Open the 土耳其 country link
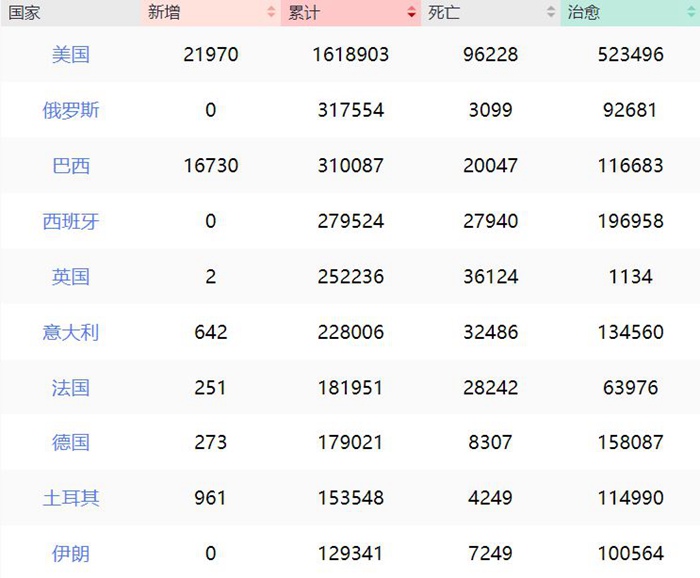The height and width of the screenshot is (578, 700). point(71,498)
